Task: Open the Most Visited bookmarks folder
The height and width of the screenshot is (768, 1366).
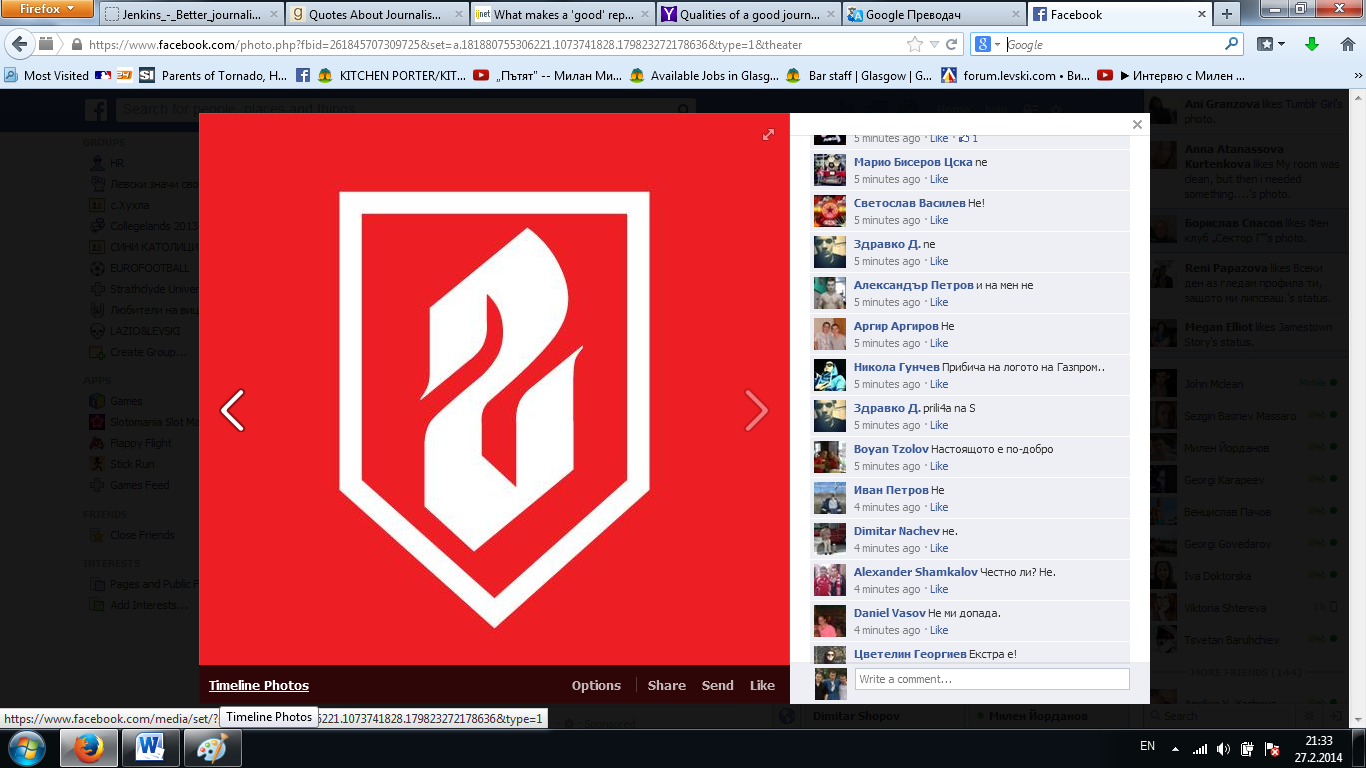Action: click(x=46, y=75)
